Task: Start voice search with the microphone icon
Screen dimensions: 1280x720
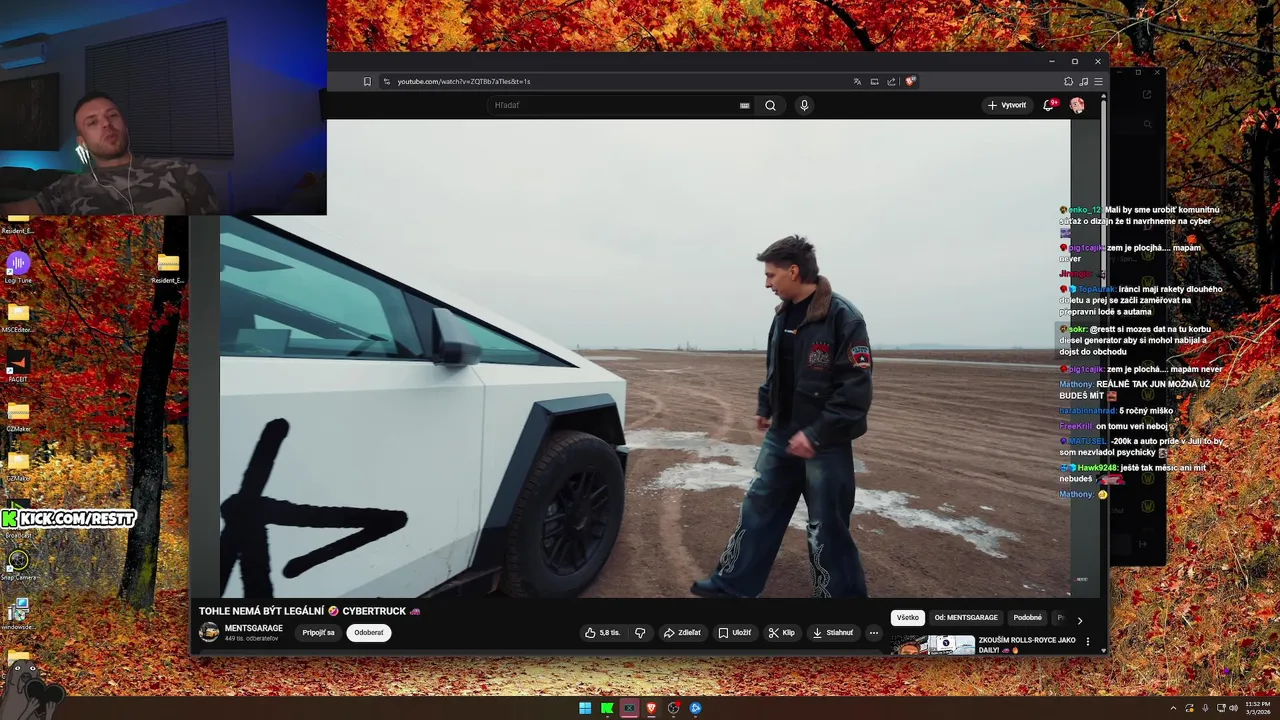Action: click(804, 105)
